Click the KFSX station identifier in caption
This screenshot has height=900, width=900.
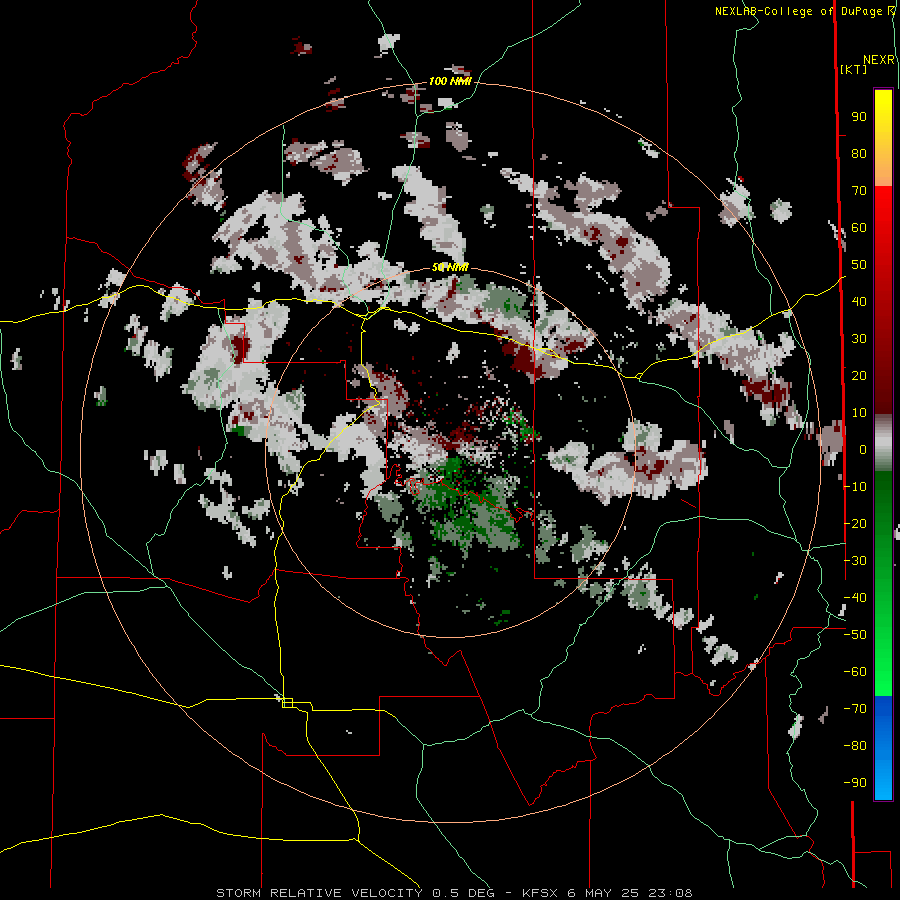click(541, 893)
